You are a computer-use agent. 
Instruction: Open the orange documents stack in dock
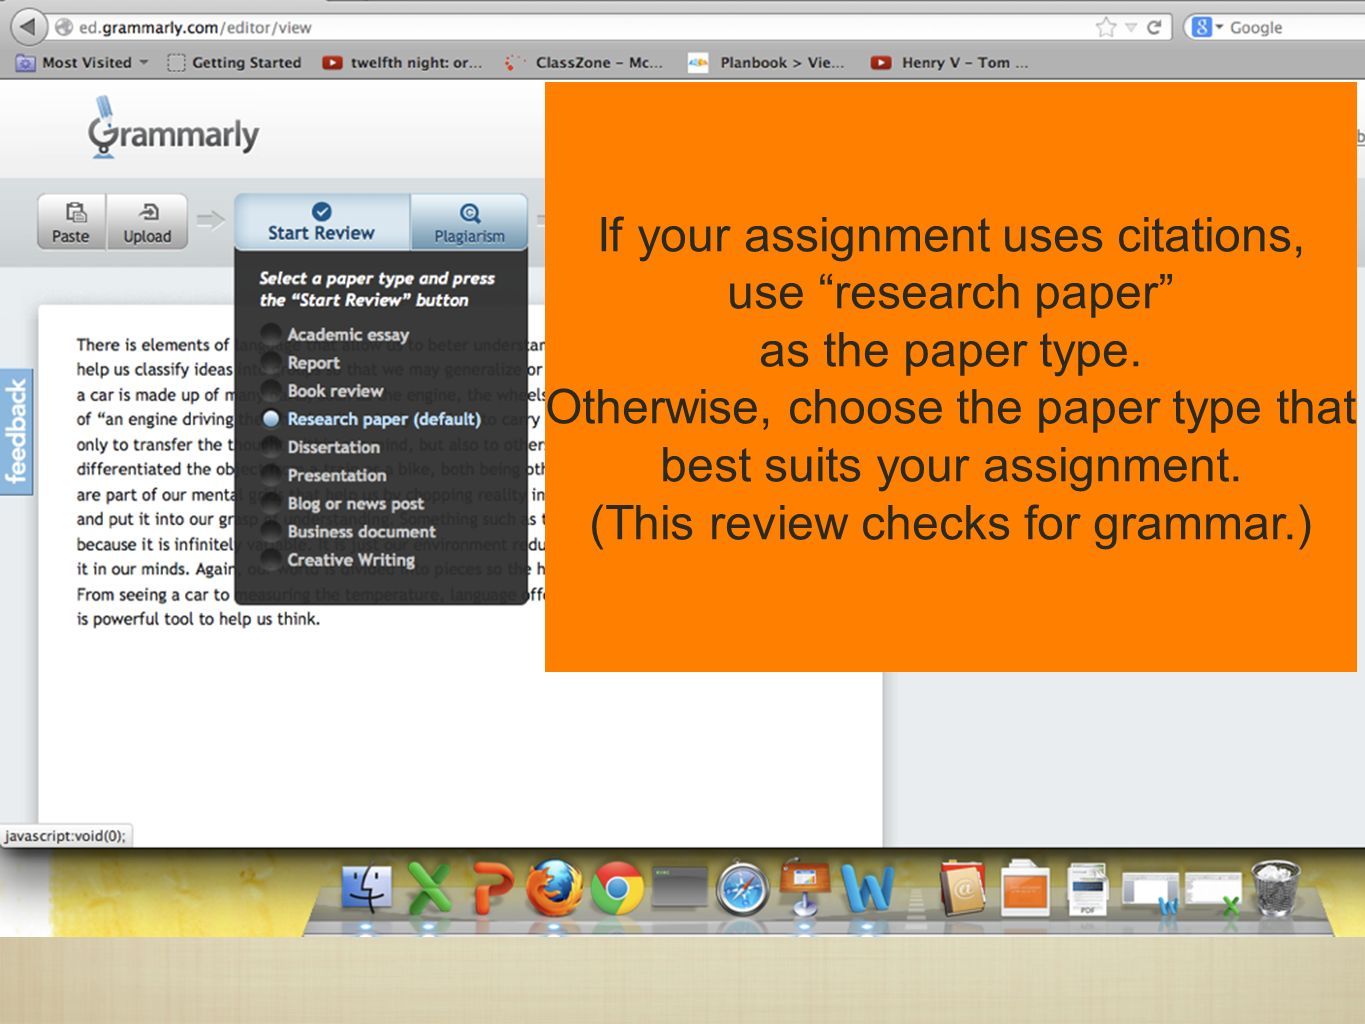(1025, 888)
